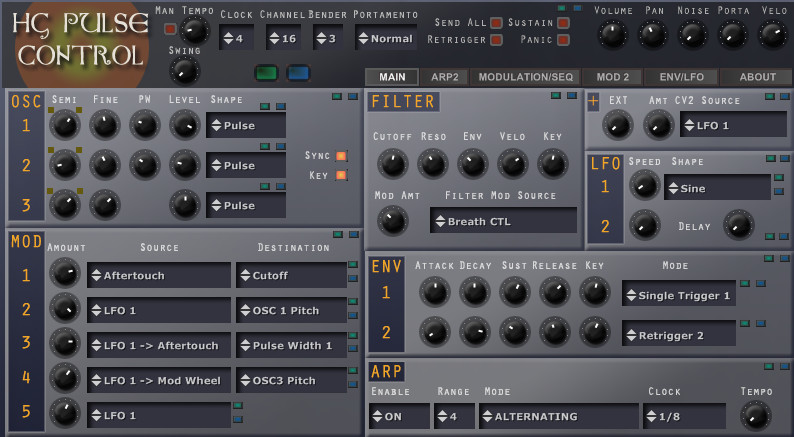Open the ABOUT tab
This screenshot has height=437, width=794.
coord(757,77)
